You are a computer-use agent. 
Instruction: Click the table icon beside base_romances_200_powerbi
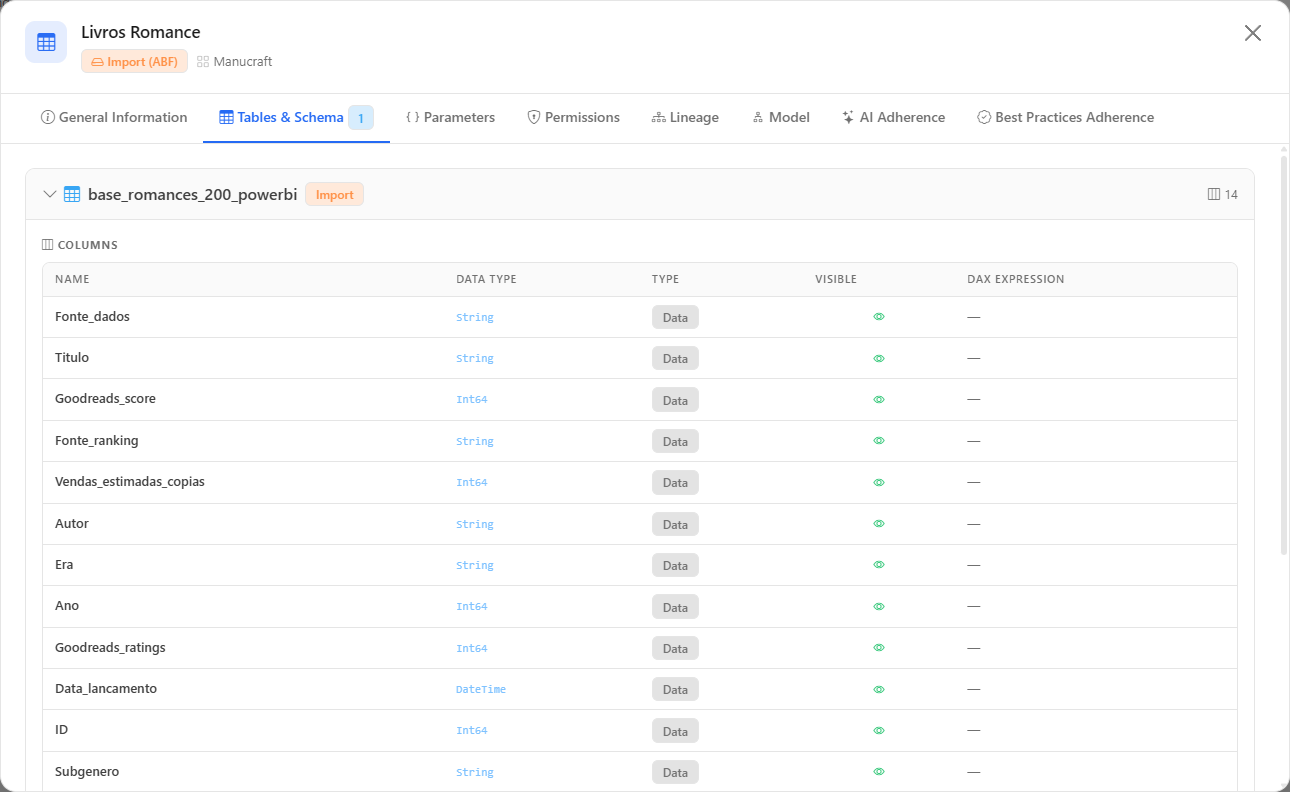pyautogui.click(x=72, y=194)
